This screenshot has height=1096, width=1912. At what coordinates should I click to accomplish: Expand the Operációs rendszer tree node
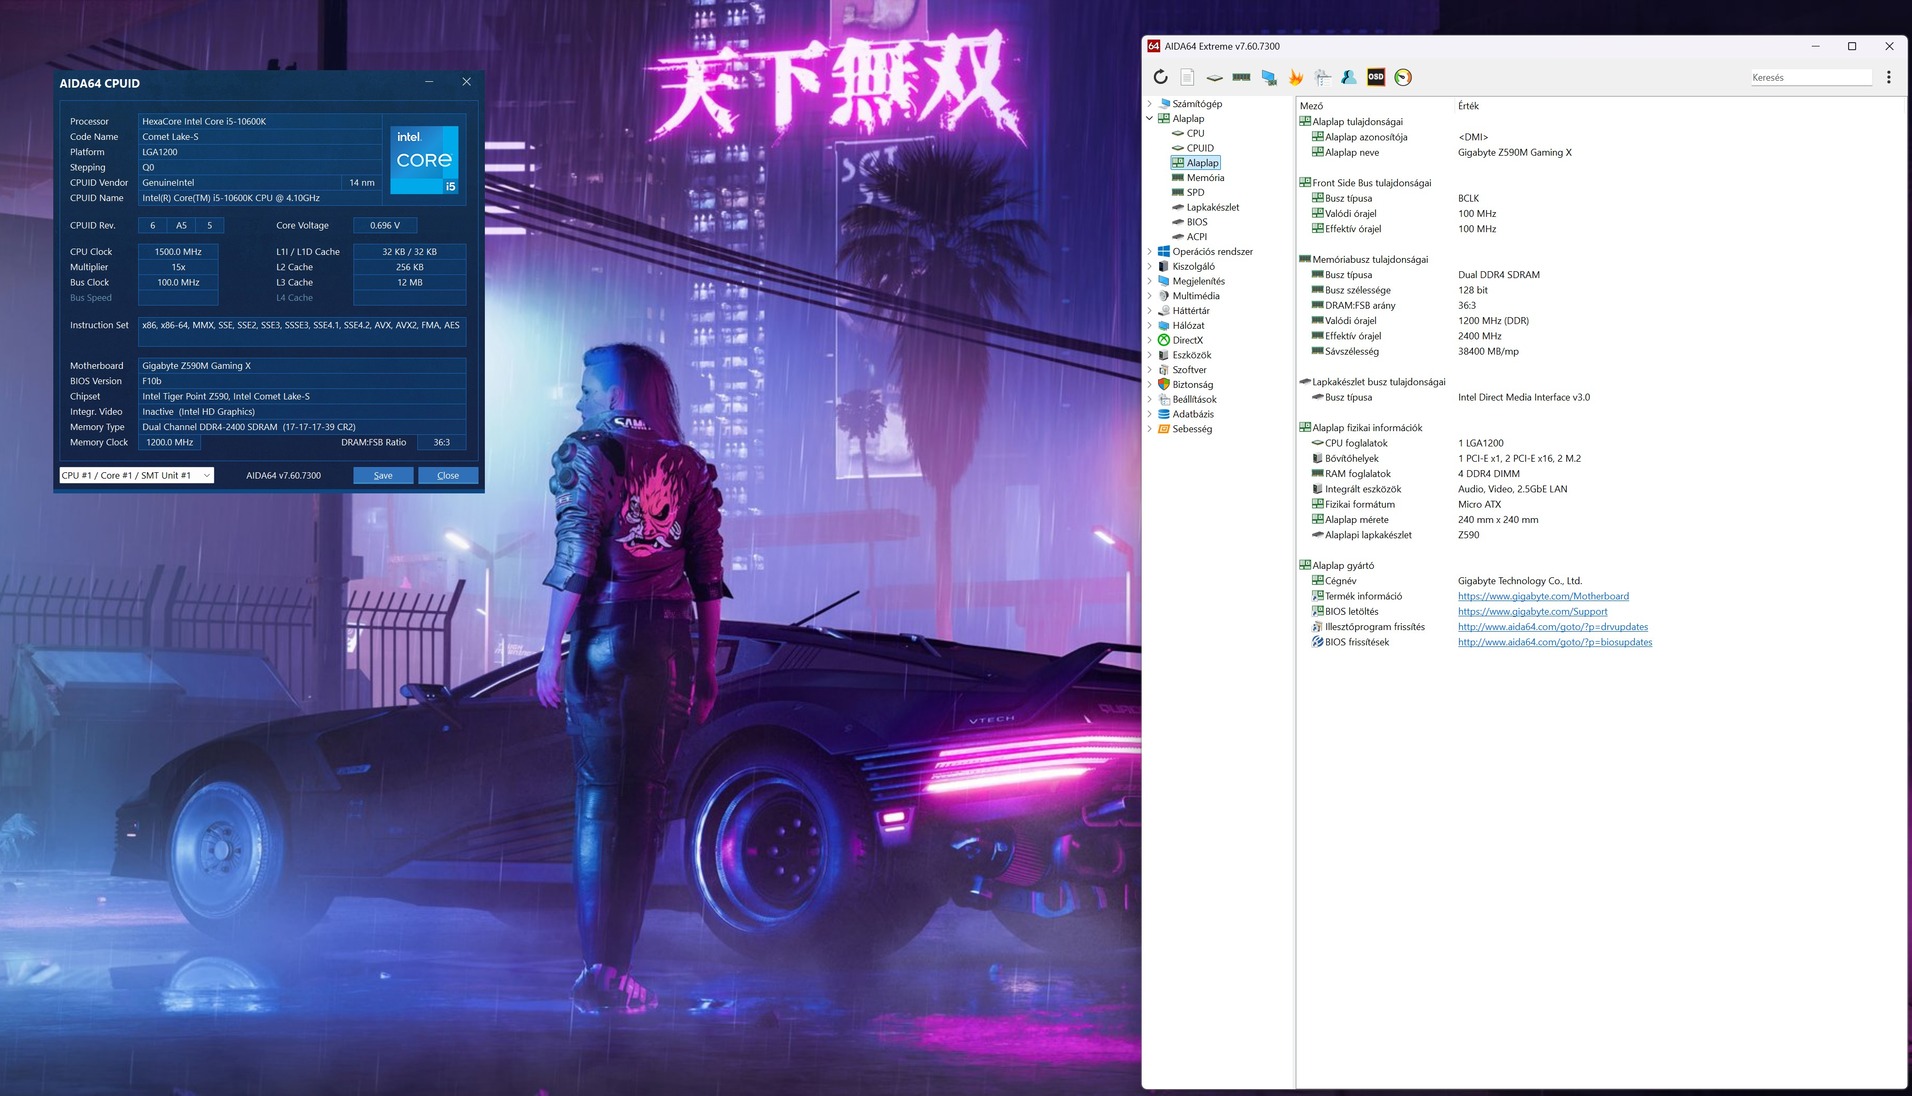pyautogui.click(x=1150, y=252)
